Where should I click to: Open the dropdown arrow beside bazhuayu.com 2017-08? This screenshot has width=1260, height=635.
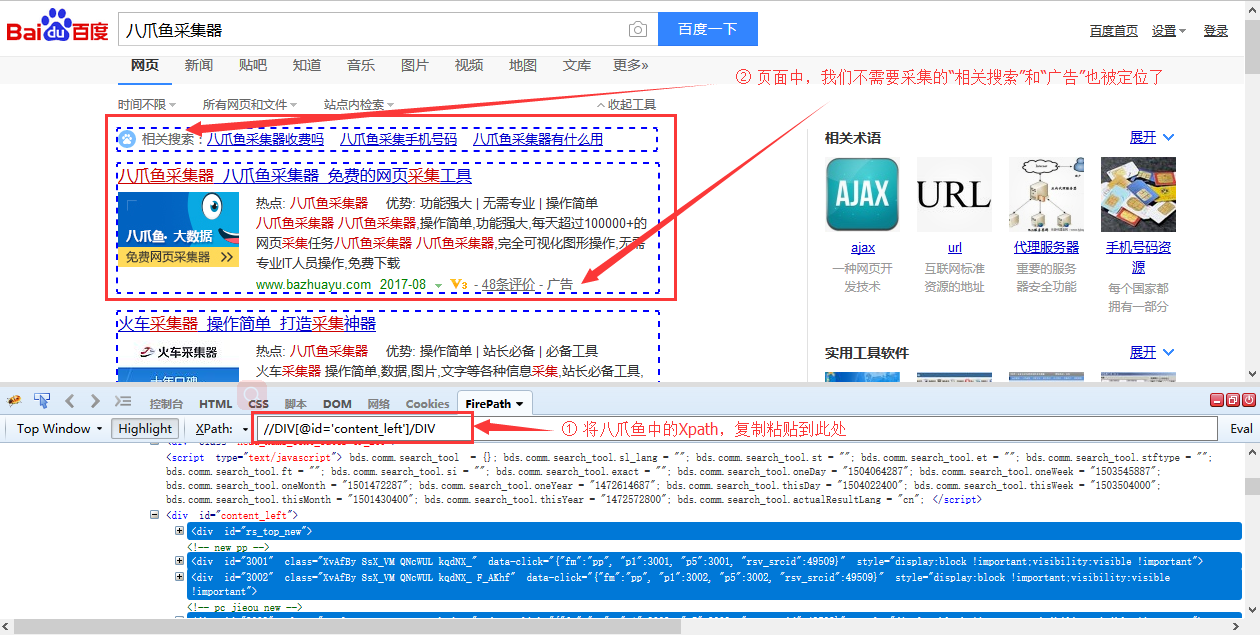[438, 286]
